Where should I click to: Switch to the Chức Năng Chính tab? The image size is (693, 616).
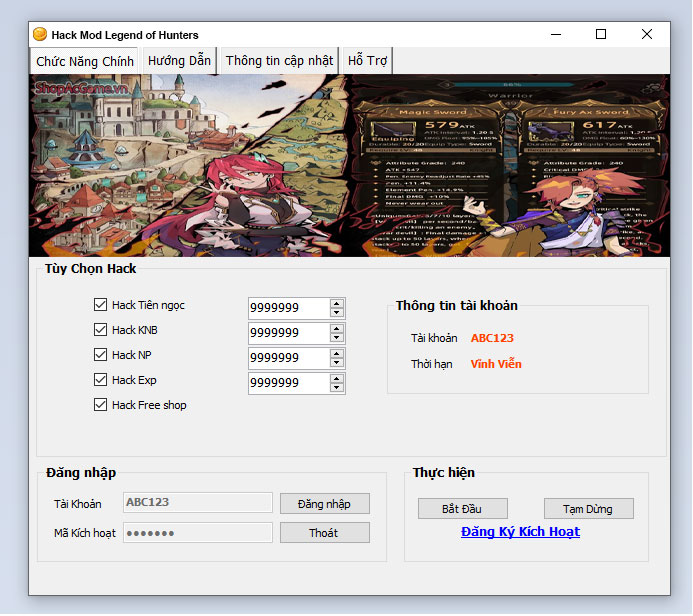click(x=84, y=61)
